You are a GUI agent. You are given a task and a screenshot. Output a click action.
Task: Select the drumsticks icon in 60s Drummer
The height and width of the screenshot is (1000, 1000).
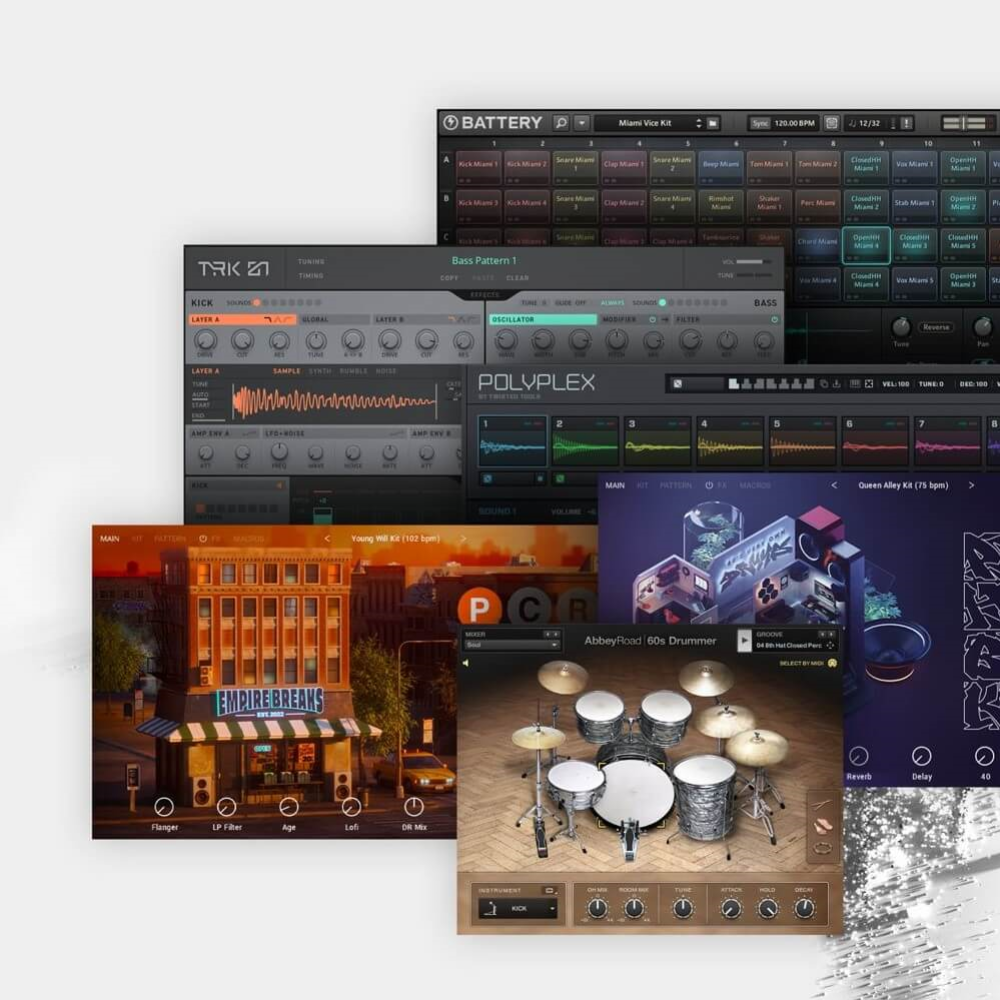[822, 804]
